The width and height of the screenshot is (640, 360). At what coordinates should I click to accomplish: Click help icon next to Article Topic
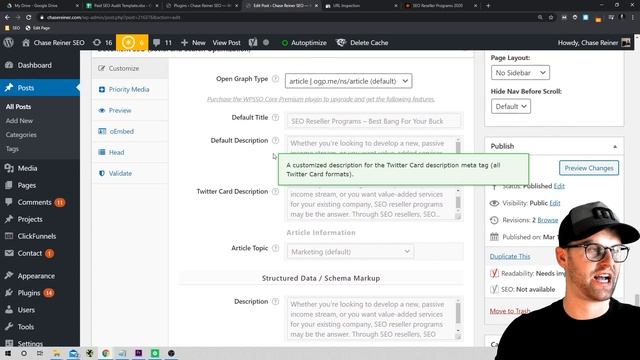coord(276,248)
